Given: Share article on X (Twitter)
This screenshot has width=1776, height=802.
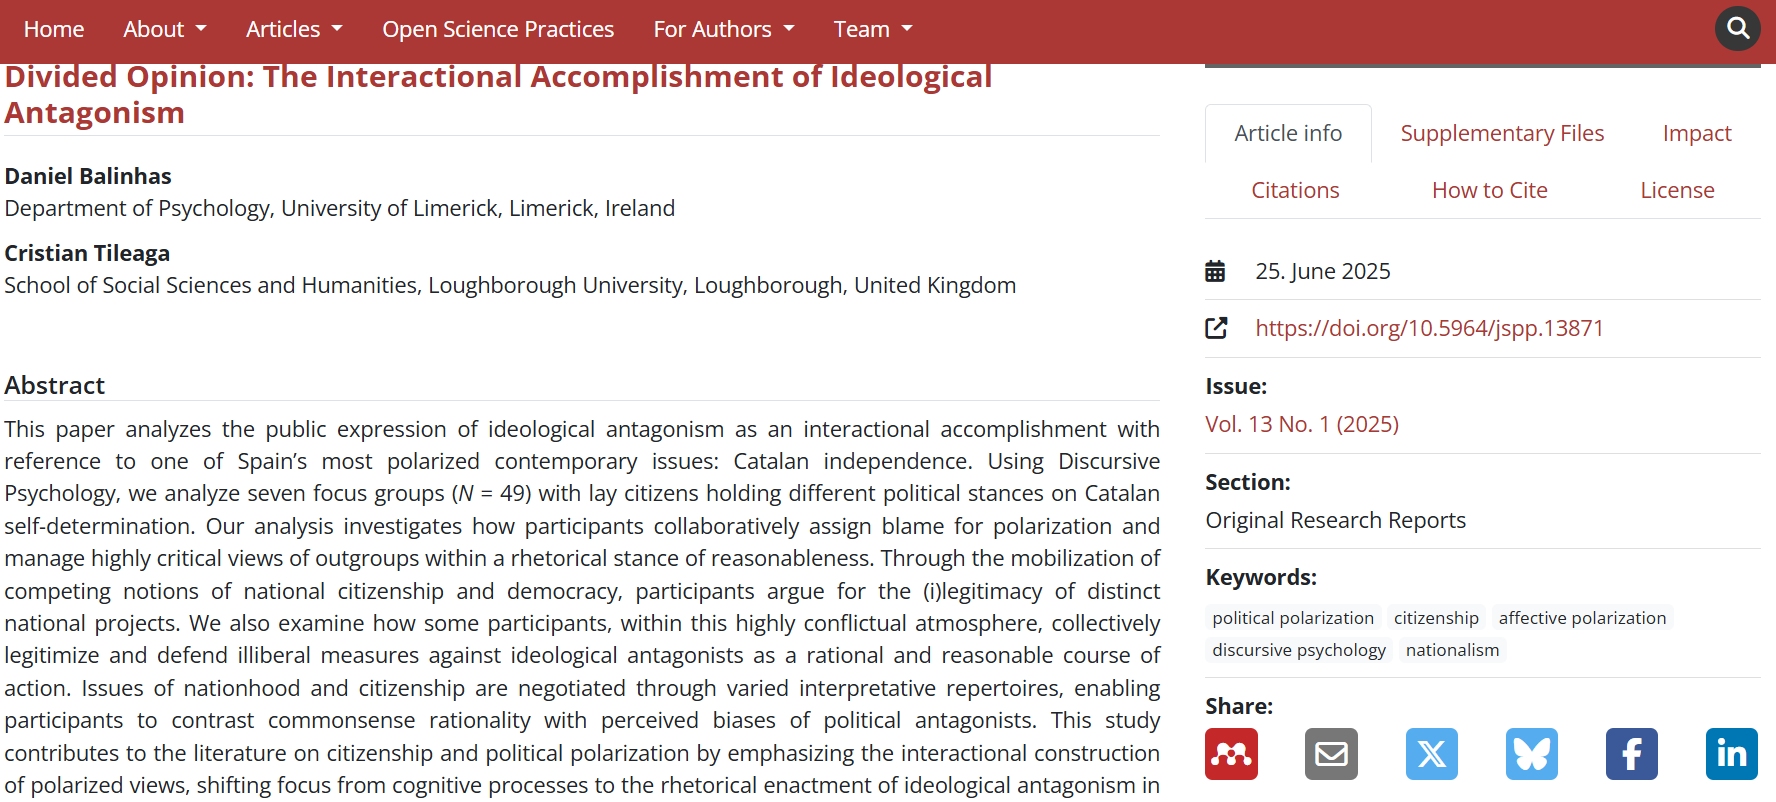Looking at the screenshot, I should click(x=1431, y=754).
